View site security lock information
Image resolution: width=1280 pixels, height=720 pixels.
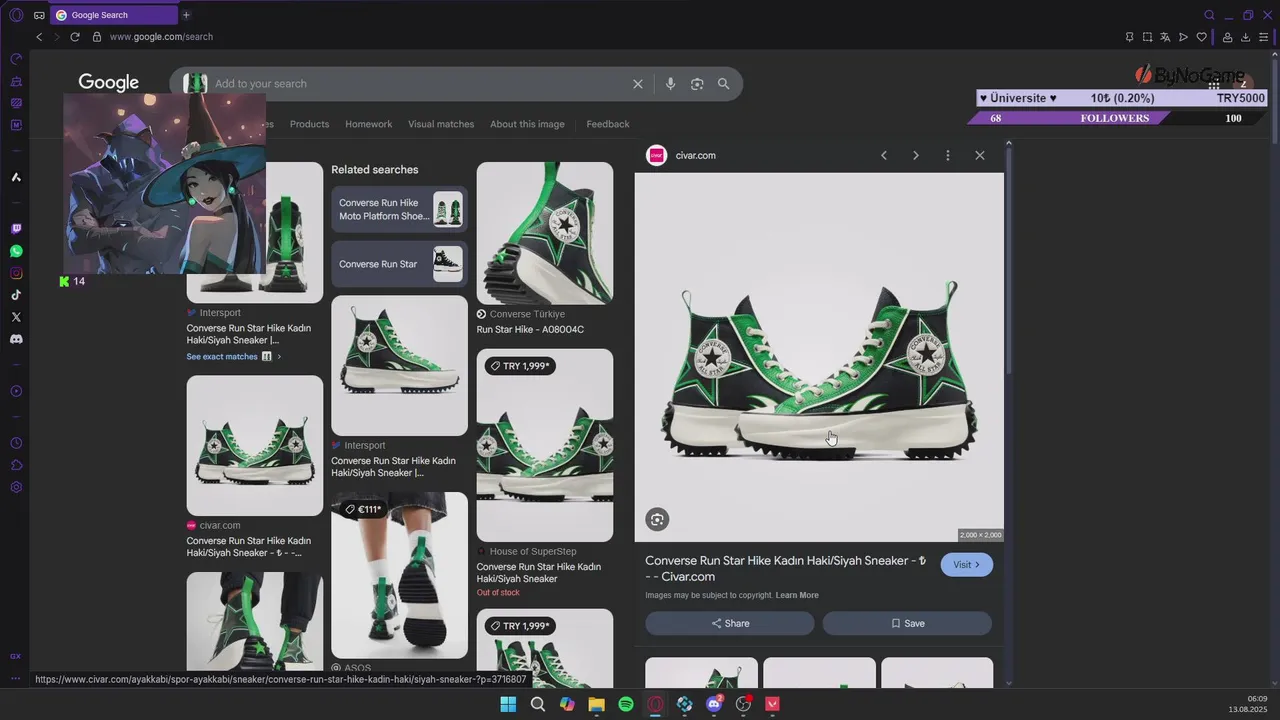[97, 37]
